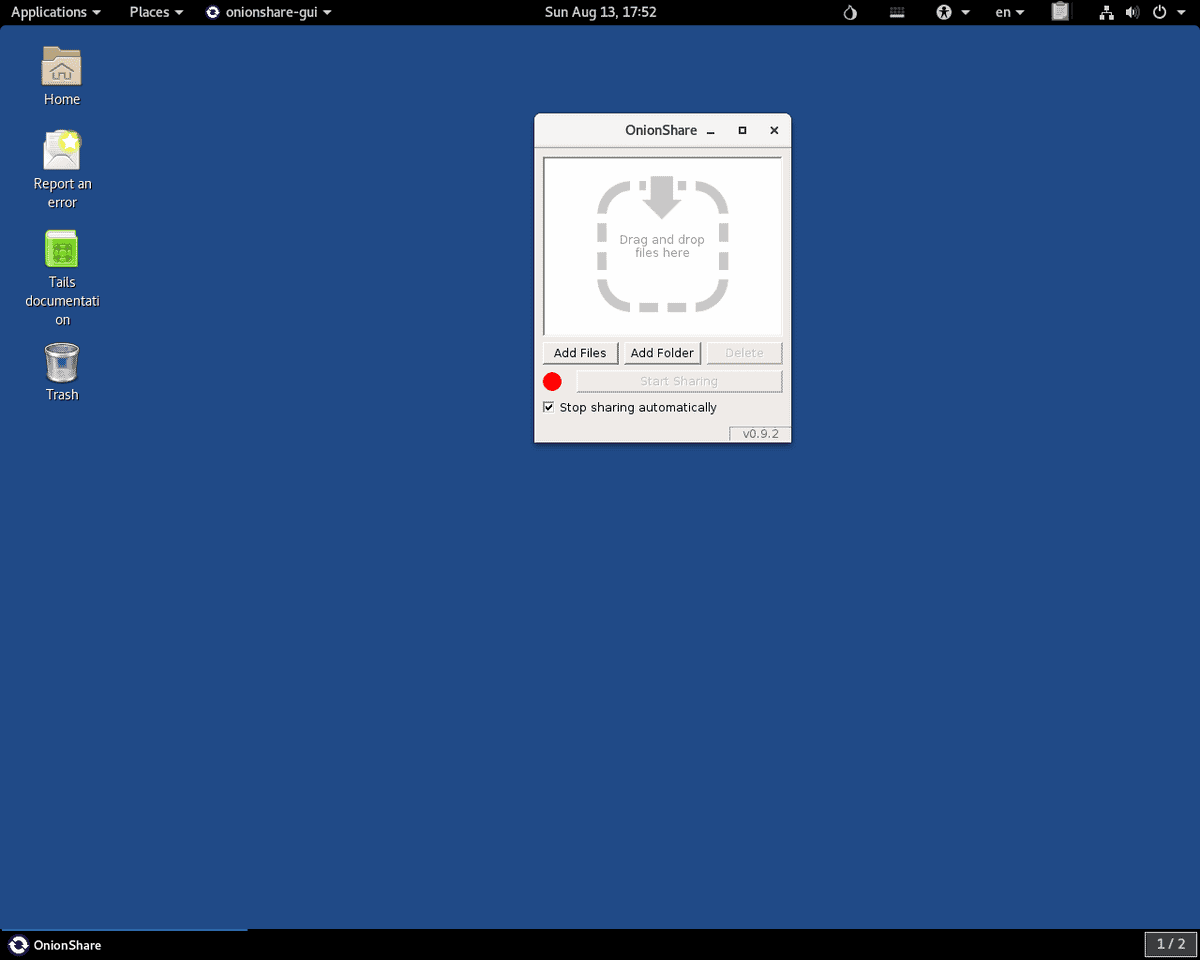The width and height of the screenshot is (1200, 960).
Task: Click the date and time clock
Action: coord(600,12)
